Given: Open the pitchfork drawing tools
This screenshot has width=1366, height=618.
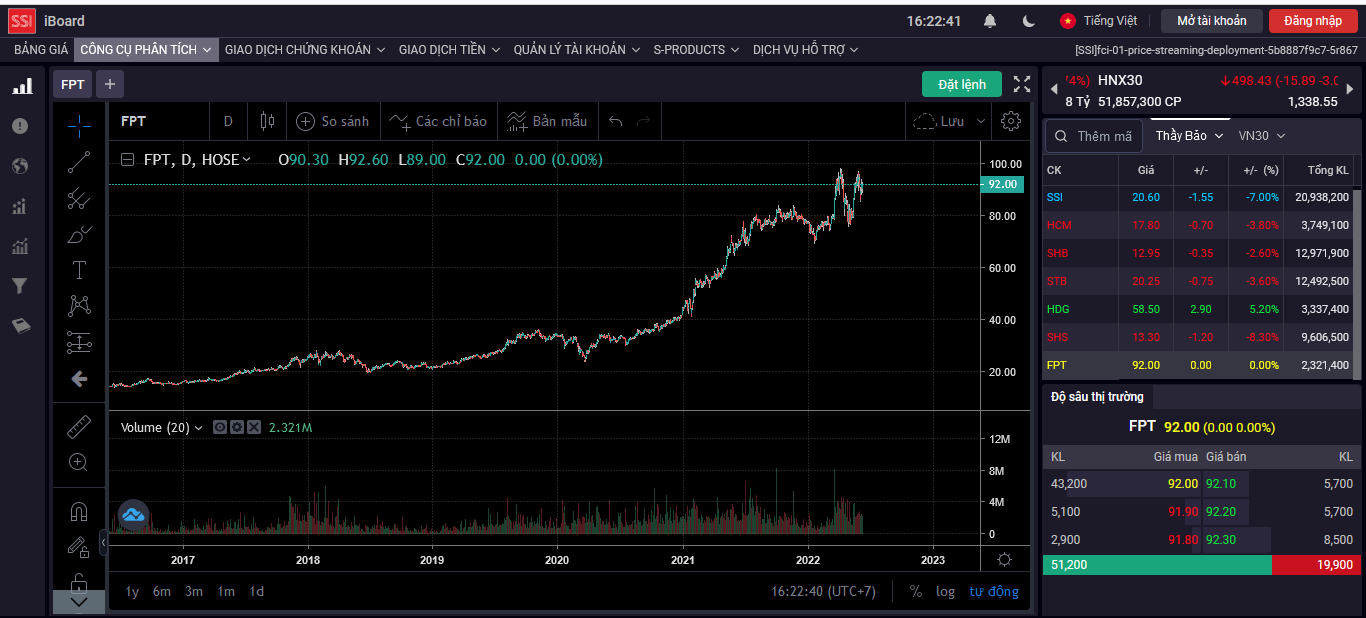Looking at the screenshot, I should (x=79, y=198).
